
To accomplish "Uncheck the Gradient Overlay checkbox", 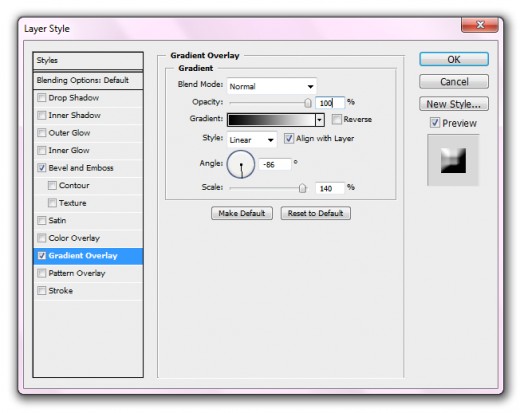I will point(42,256).
